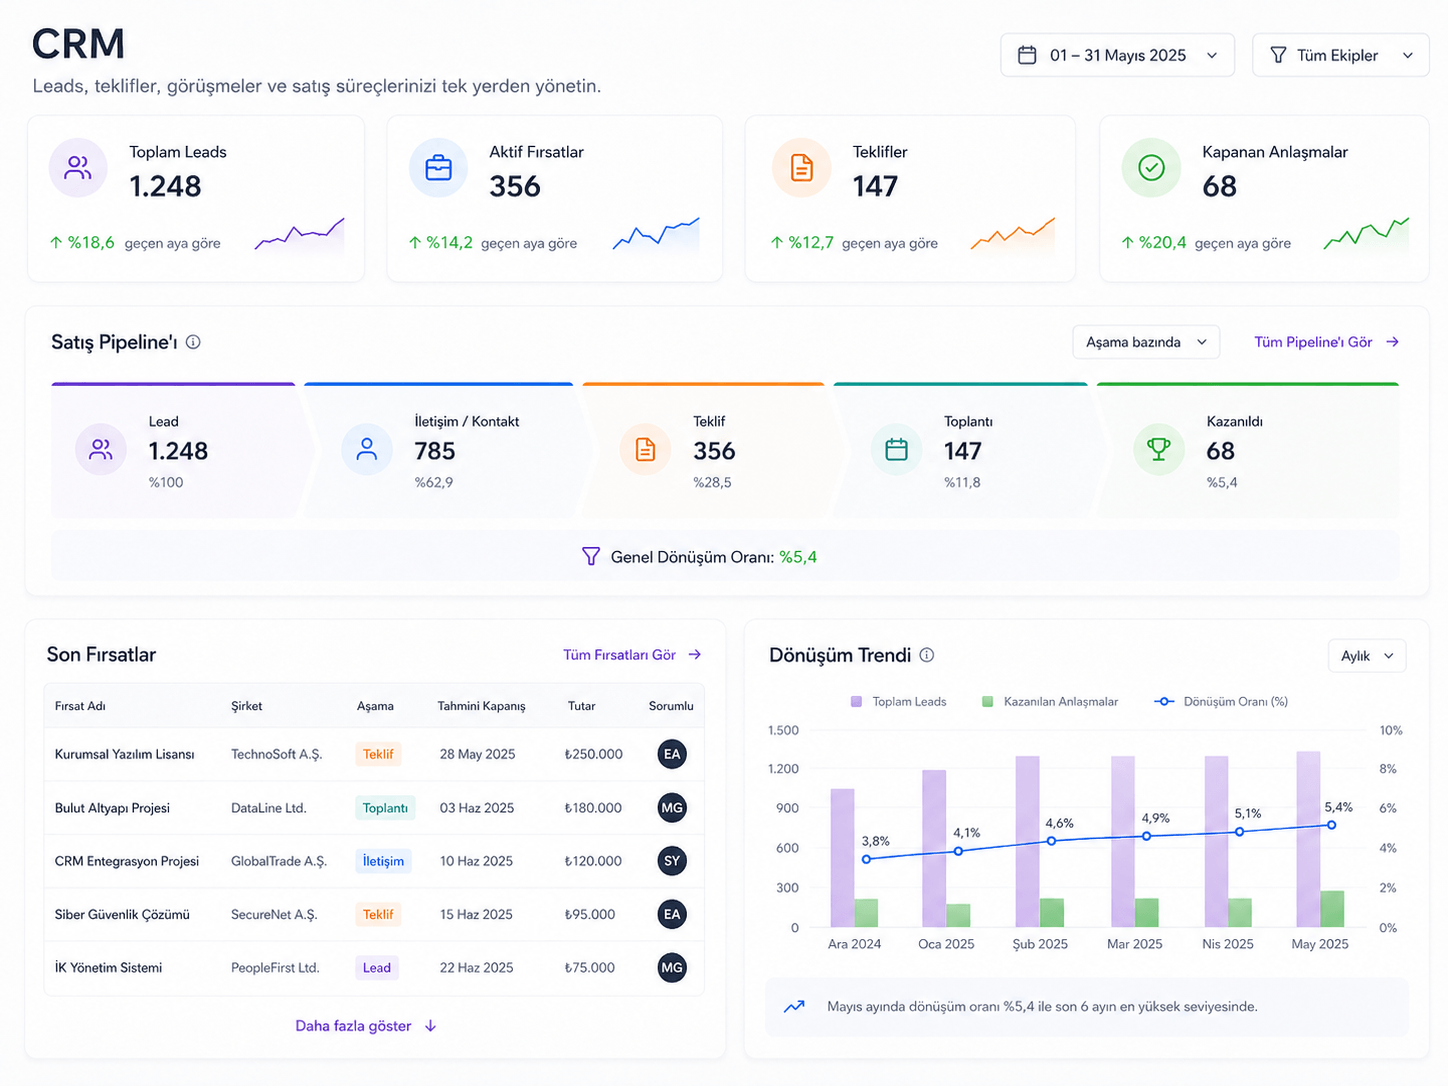
Task: Click the Aktif Fırsatlar briefcase icon
Action: [438, 168]
